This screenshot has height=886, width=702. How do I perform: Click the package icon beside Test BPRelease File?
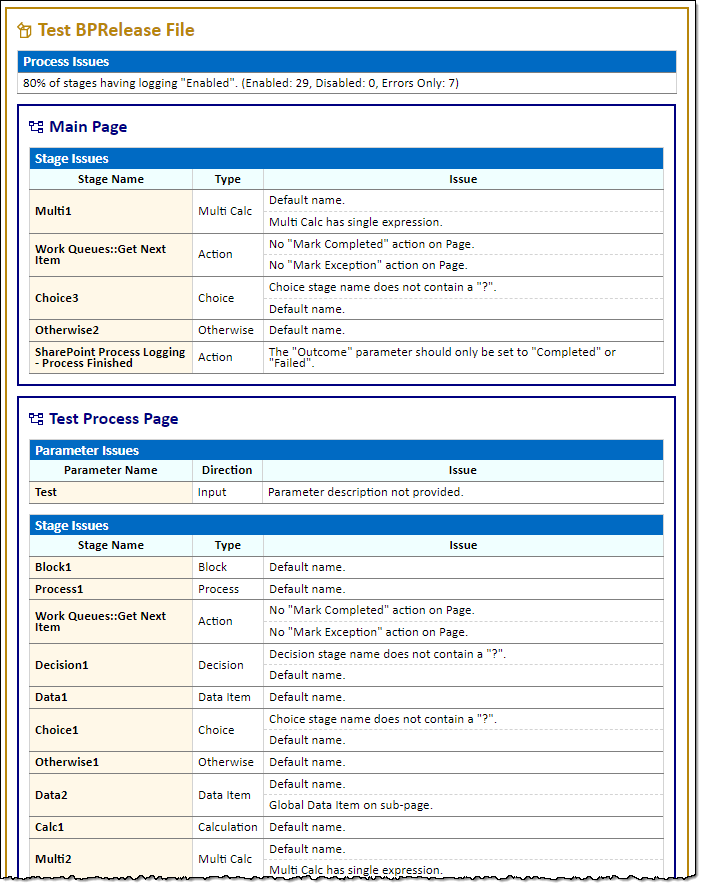click(x=24, y=30)
